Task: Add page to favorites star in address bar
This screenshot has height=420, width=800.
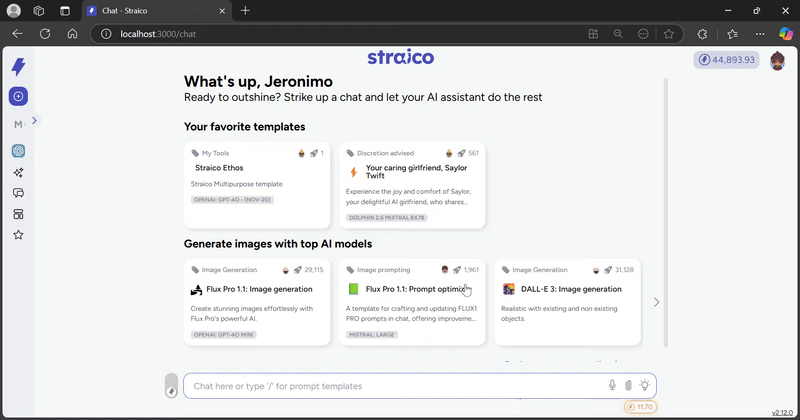Action: coord(668,34)
